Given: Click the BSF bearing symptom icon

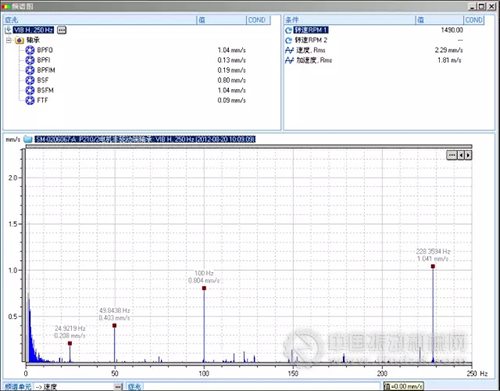Looking at the screenshot, I should [x=30, y=80].
